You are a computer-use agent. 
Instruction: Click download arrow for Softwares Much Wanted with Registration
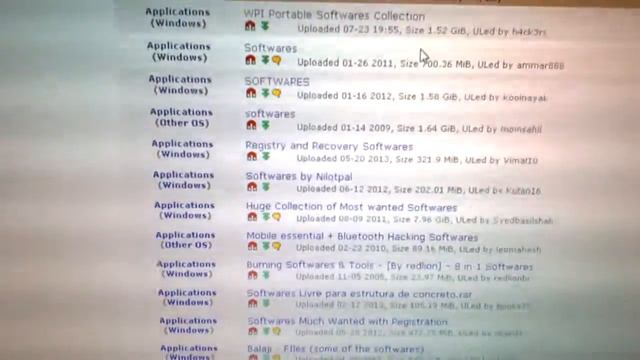267,331
